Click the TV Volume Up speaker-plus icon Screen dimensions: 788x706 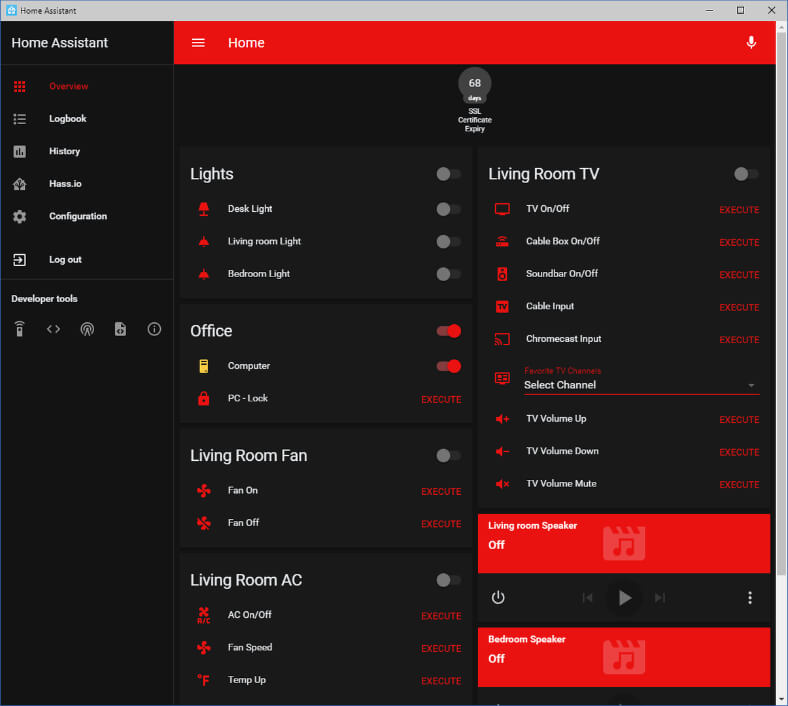pos(502,419)
